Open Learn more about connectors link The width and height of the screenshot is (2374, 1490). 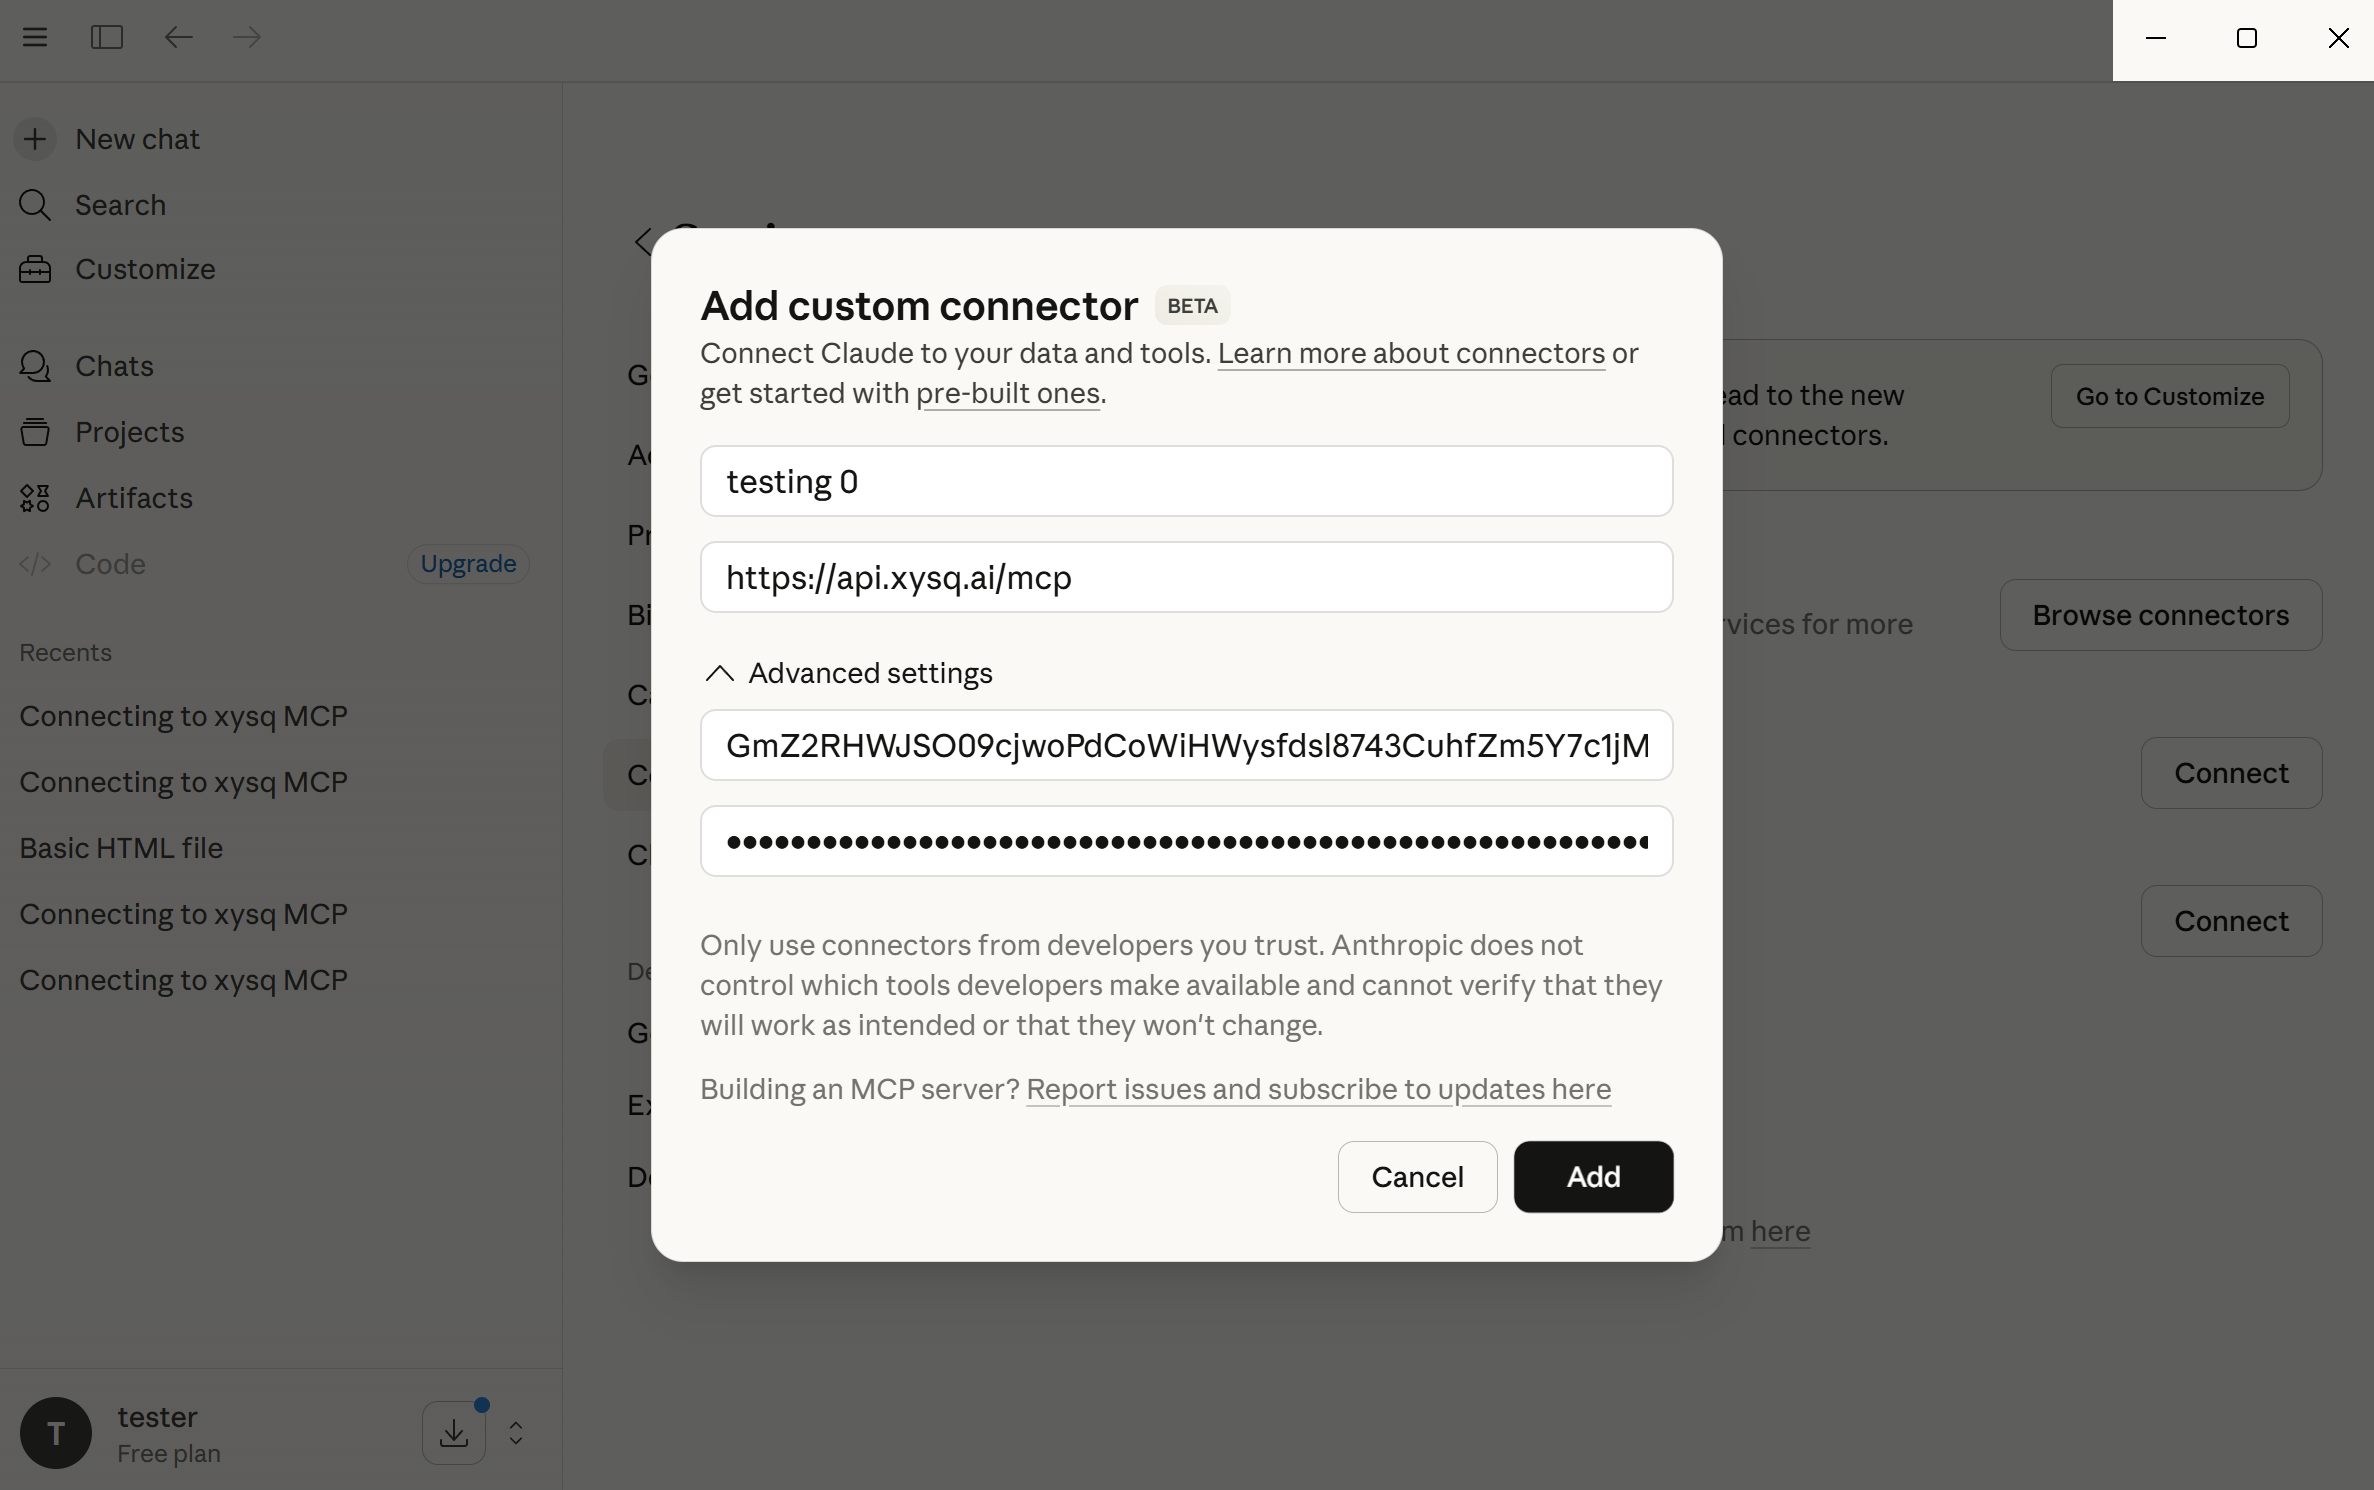[x=1411, y=353]
